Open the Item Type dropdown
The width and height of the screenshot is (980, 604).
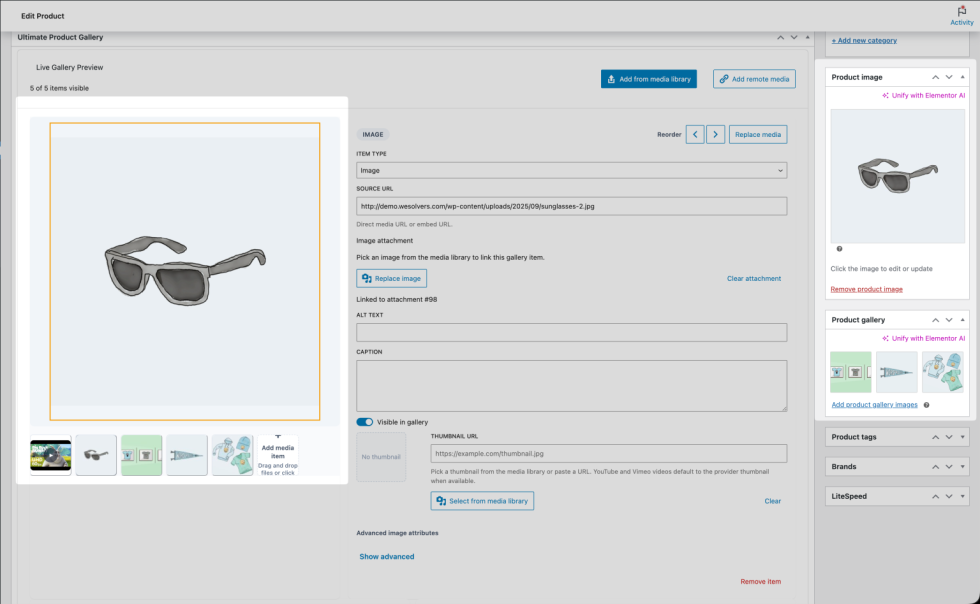[x=571, y=170]
